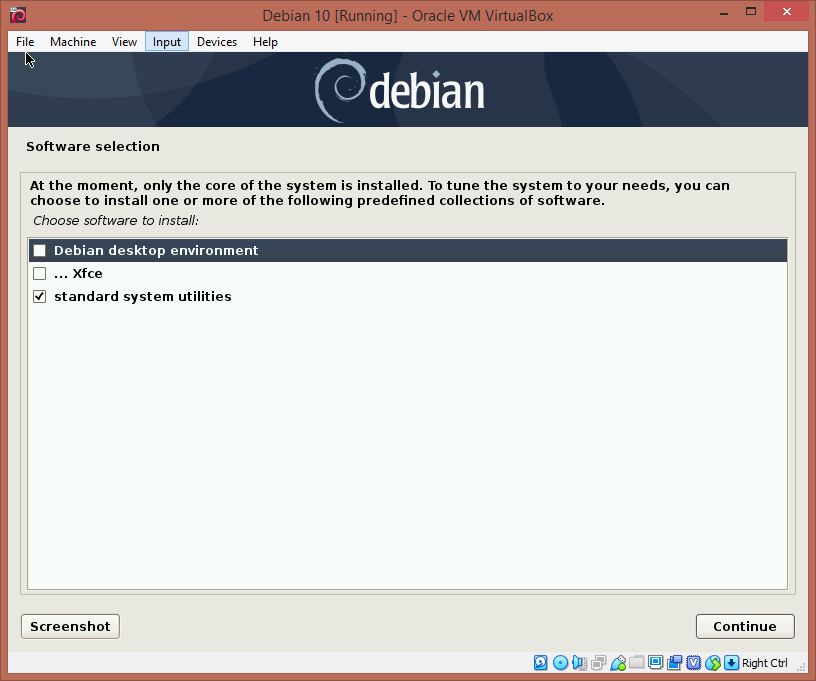Screen dimensions: 816x681
Task: Select the '... Xfce' row text
Action: (x=78, y=274)
